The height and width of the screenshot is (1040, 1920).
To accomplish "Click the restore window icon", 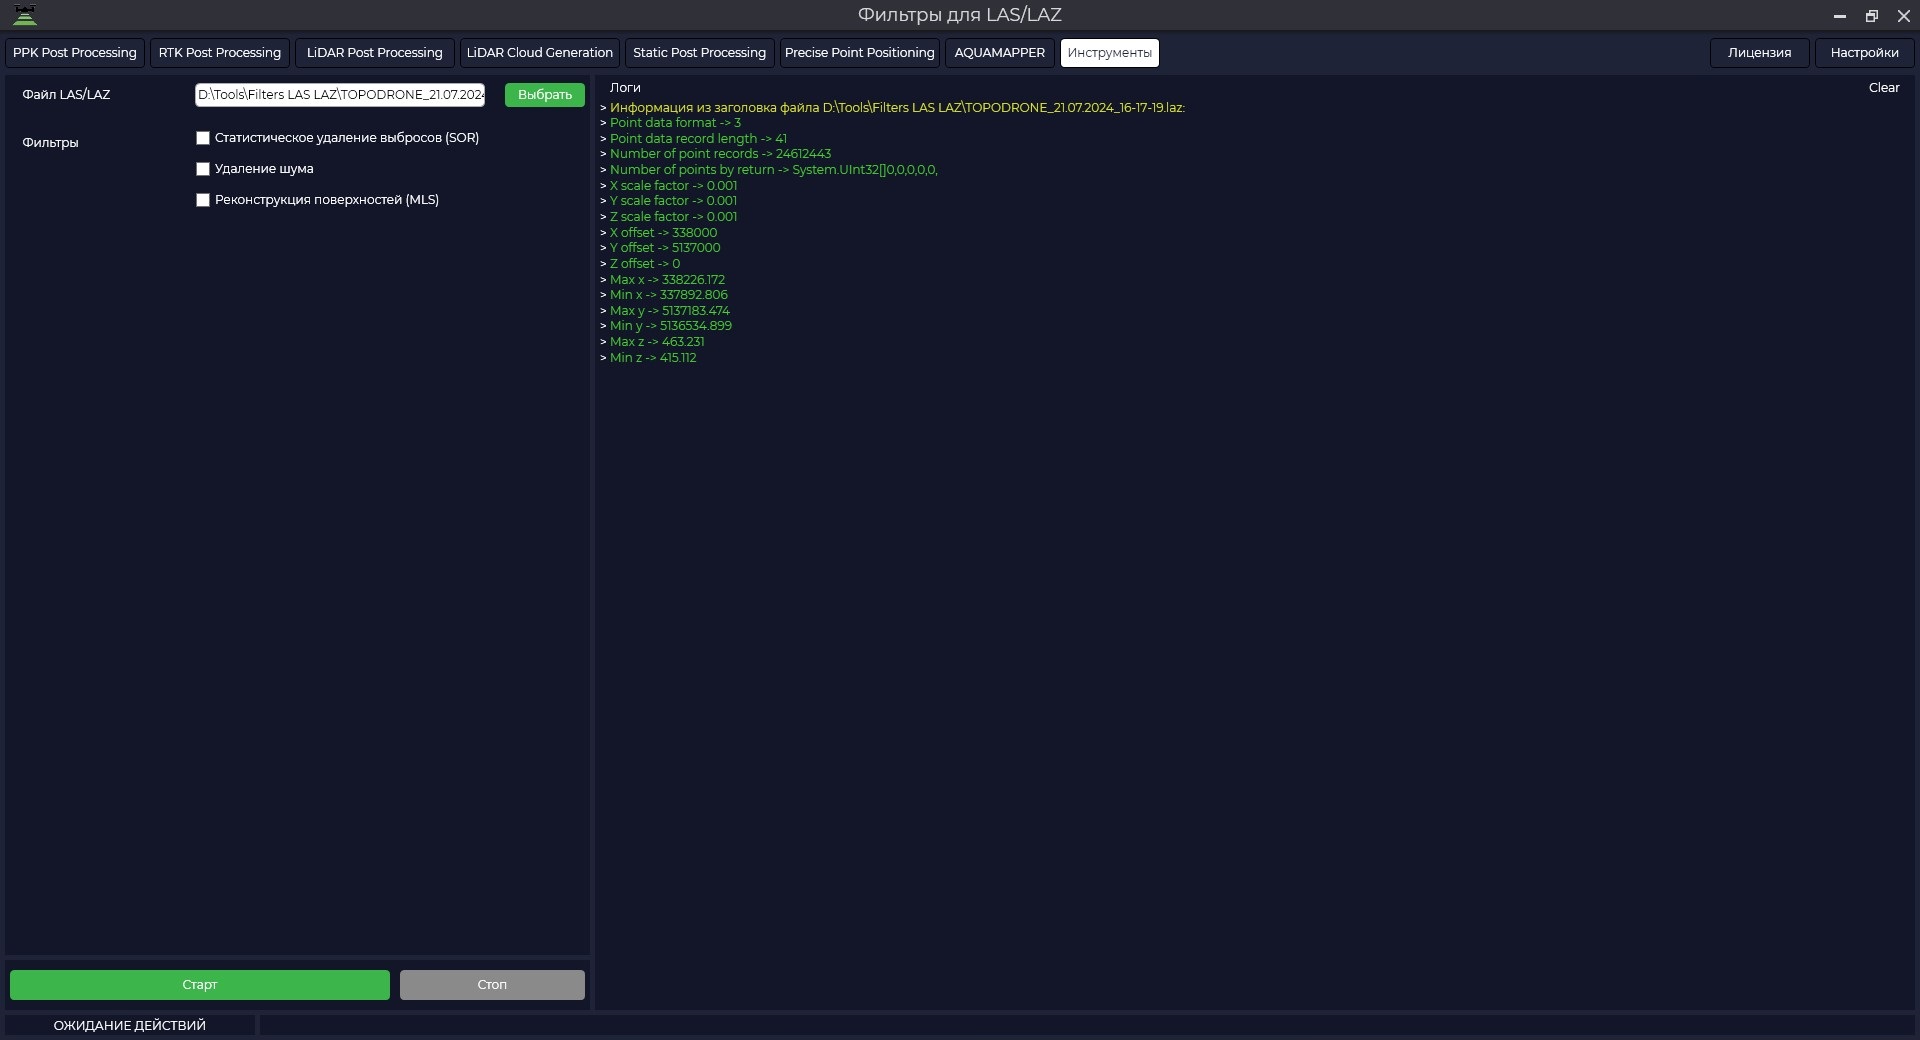I will (1871, 16).
